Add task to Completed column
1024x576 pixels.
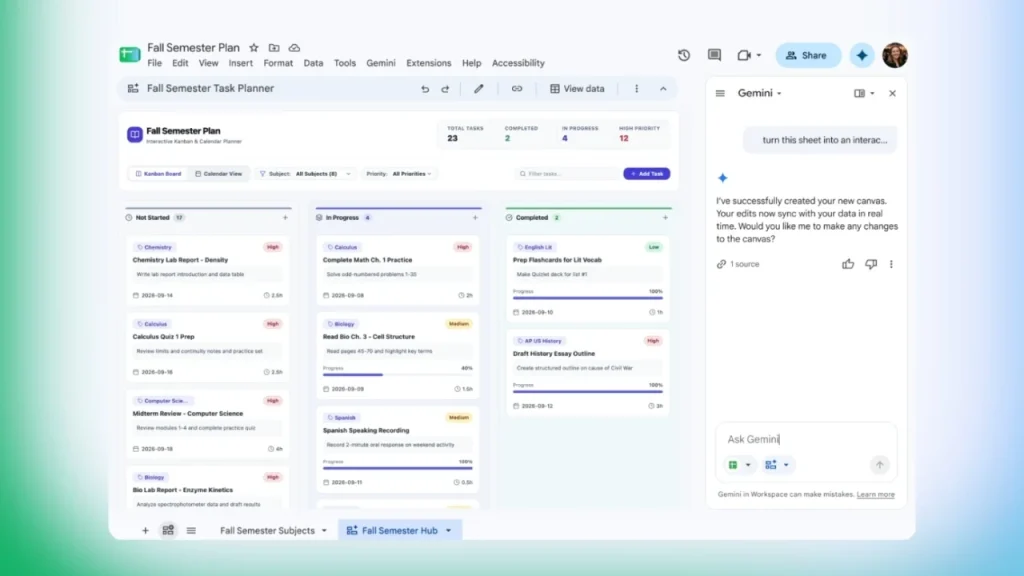(x=665, y=217)
